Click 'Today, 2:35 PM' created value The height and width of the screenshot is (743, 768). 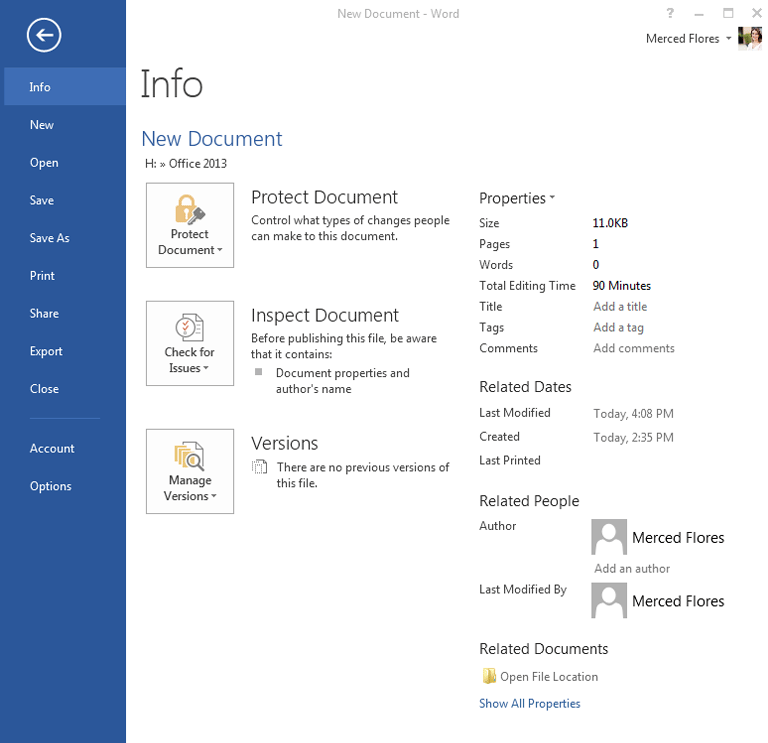(x=633, y=438)
